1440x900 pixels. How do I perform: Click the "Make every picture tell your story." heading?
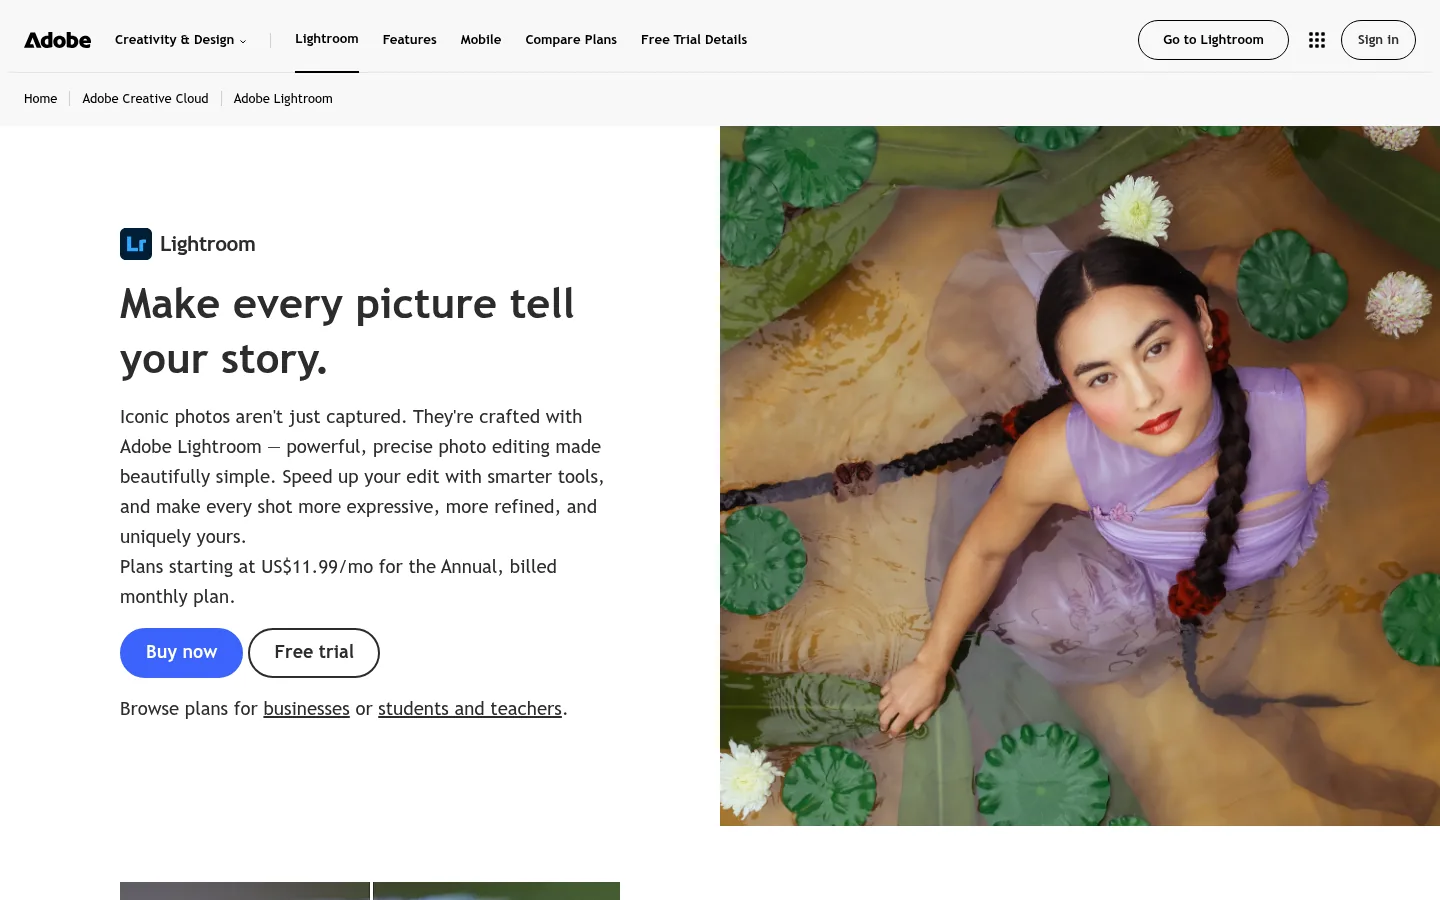[x=347, y=331]
